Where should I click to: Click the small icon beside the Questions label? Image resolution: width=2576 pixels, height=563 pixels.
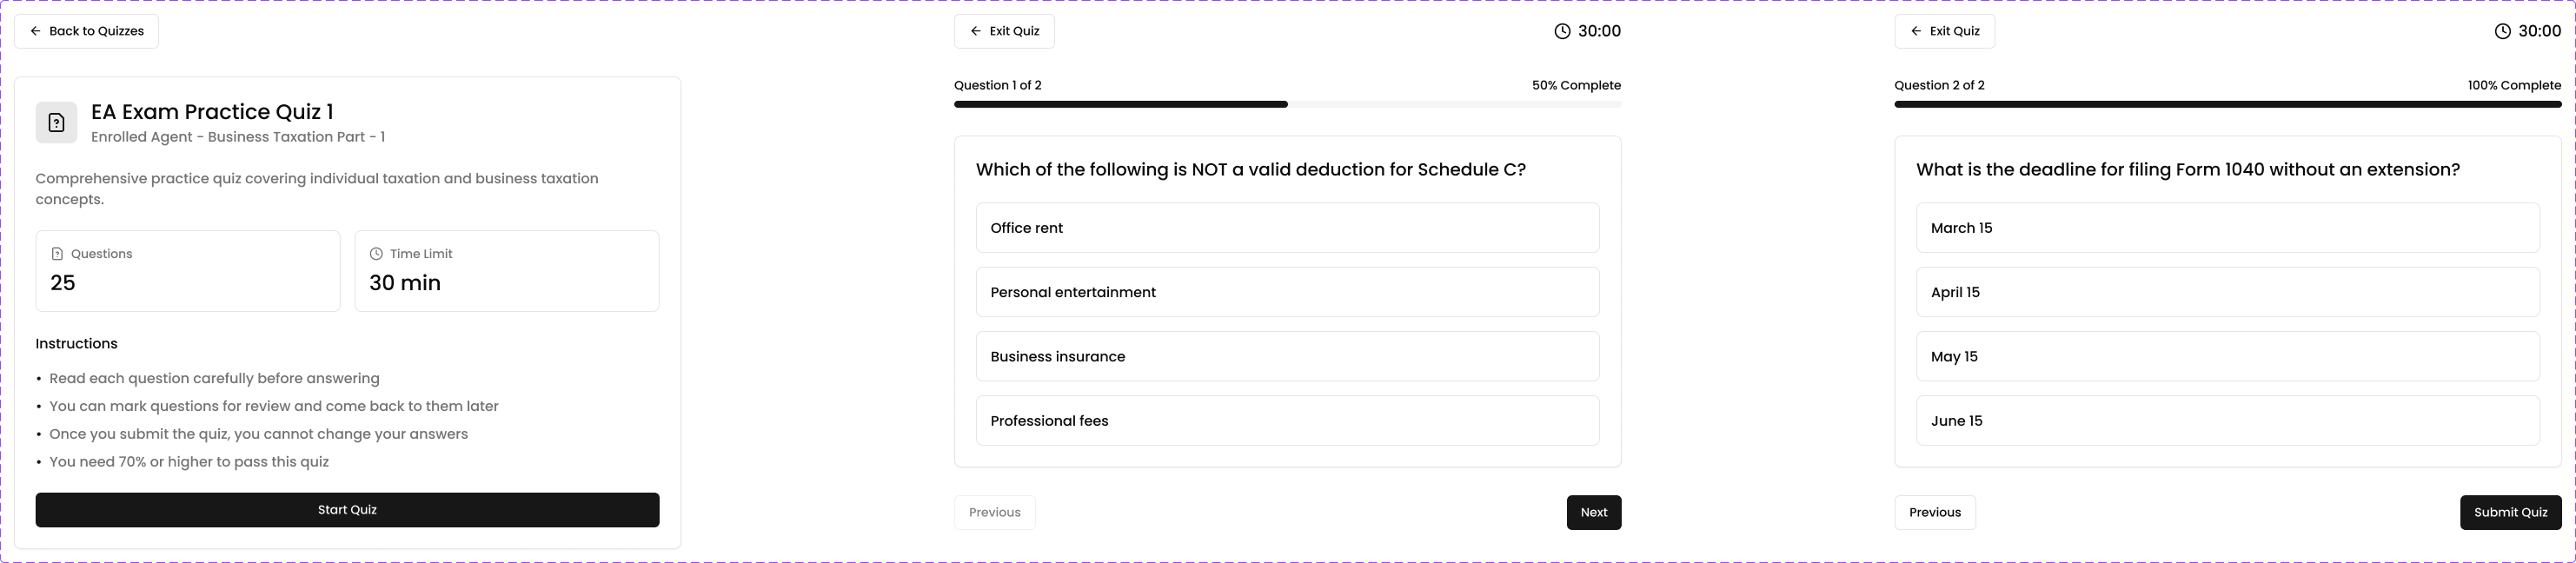[x=57, y=254]
